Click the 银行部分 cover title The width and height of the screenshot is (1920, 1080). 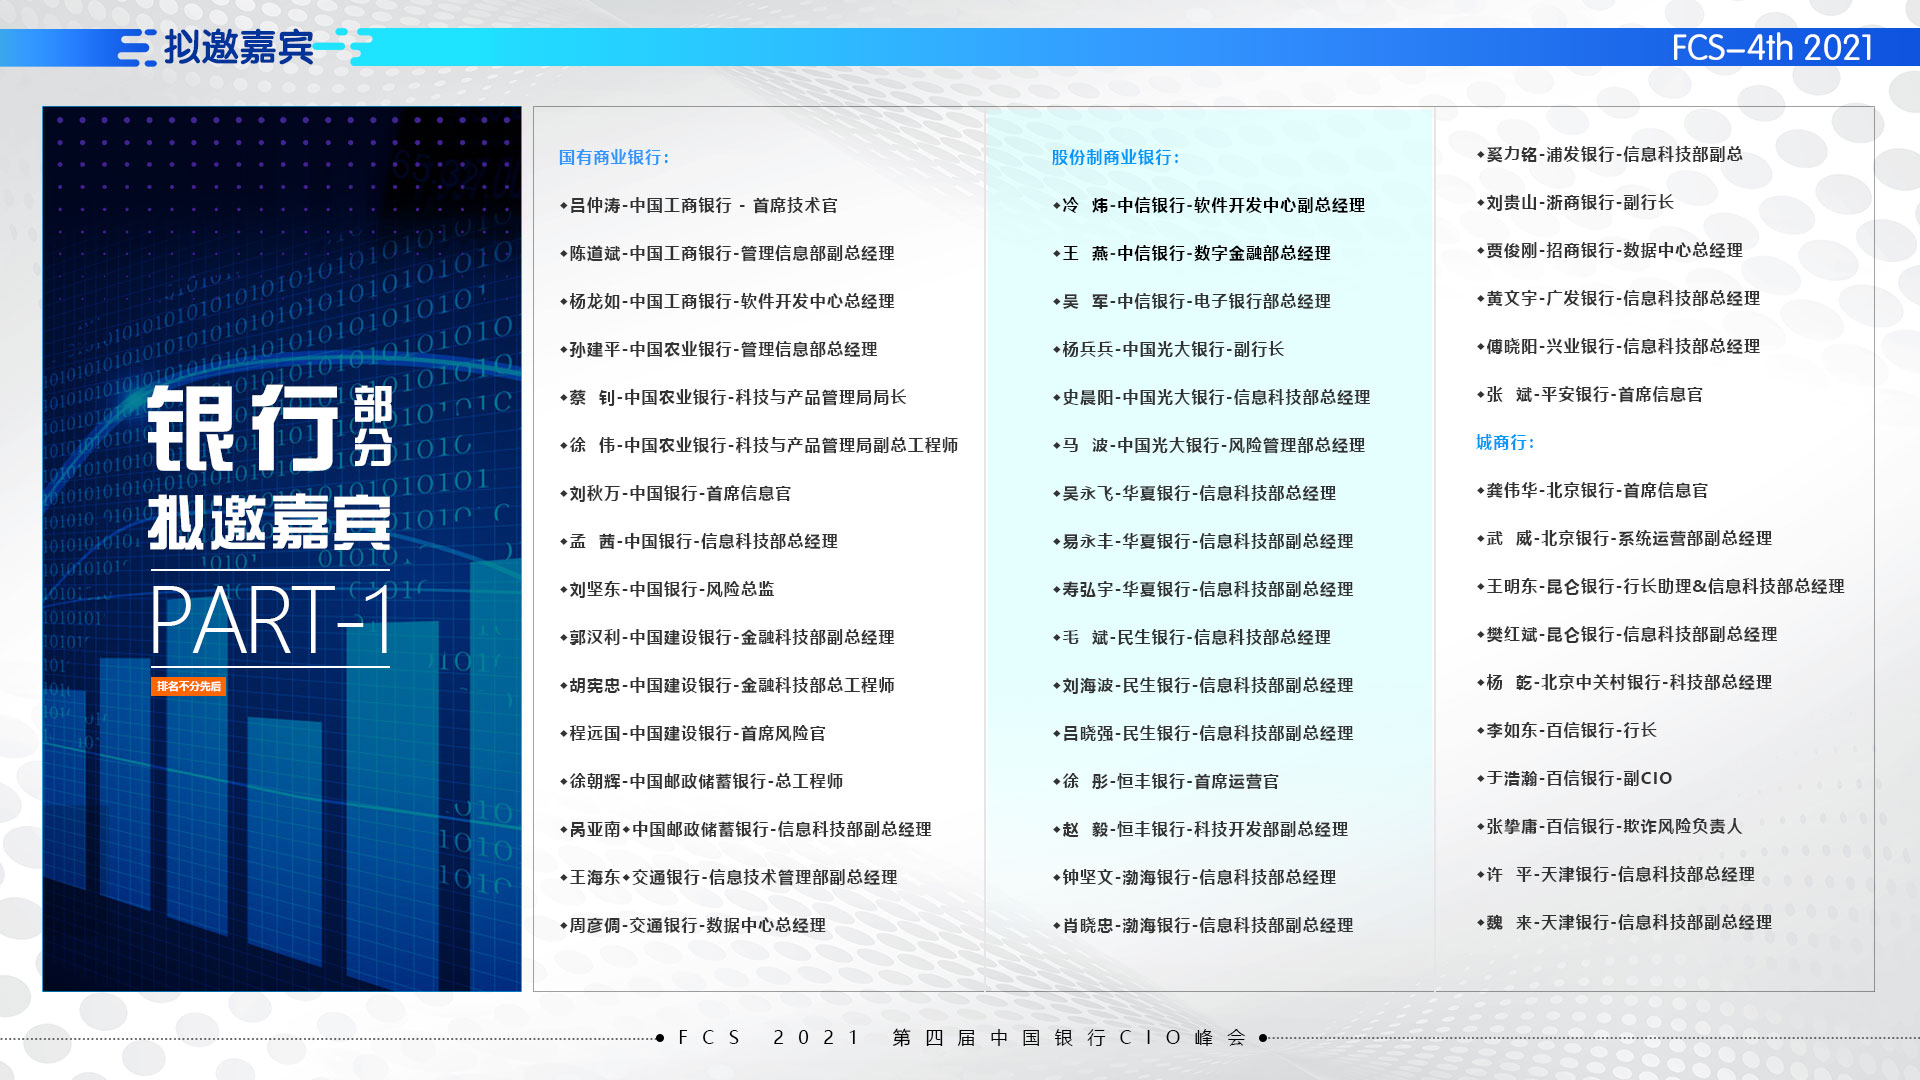(271, 428)
